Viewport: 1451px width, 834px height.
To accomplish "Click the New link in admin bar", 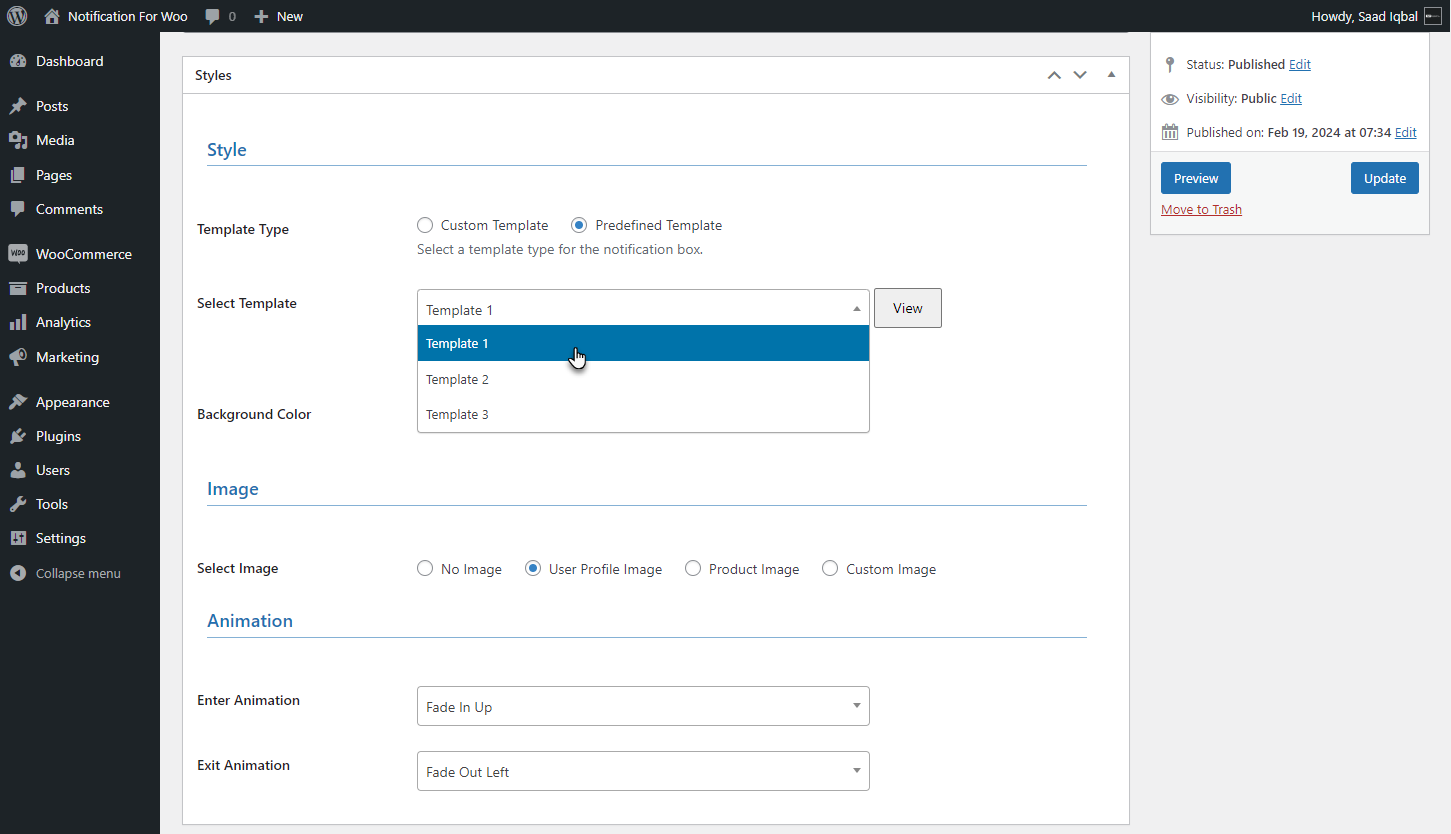I will (x=290, y=16).
